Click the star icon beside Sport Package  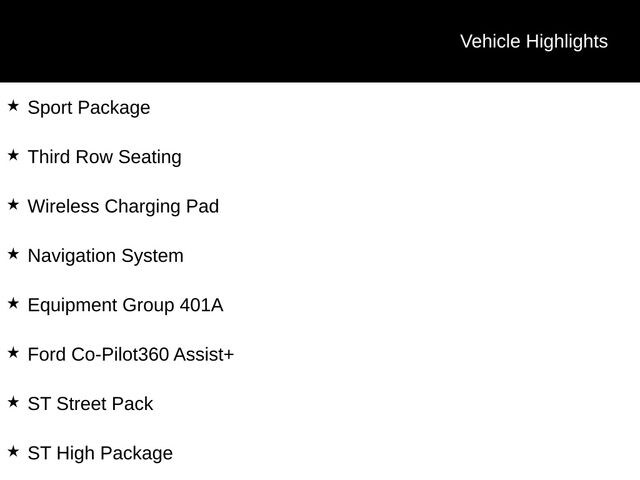pos(13,106)
